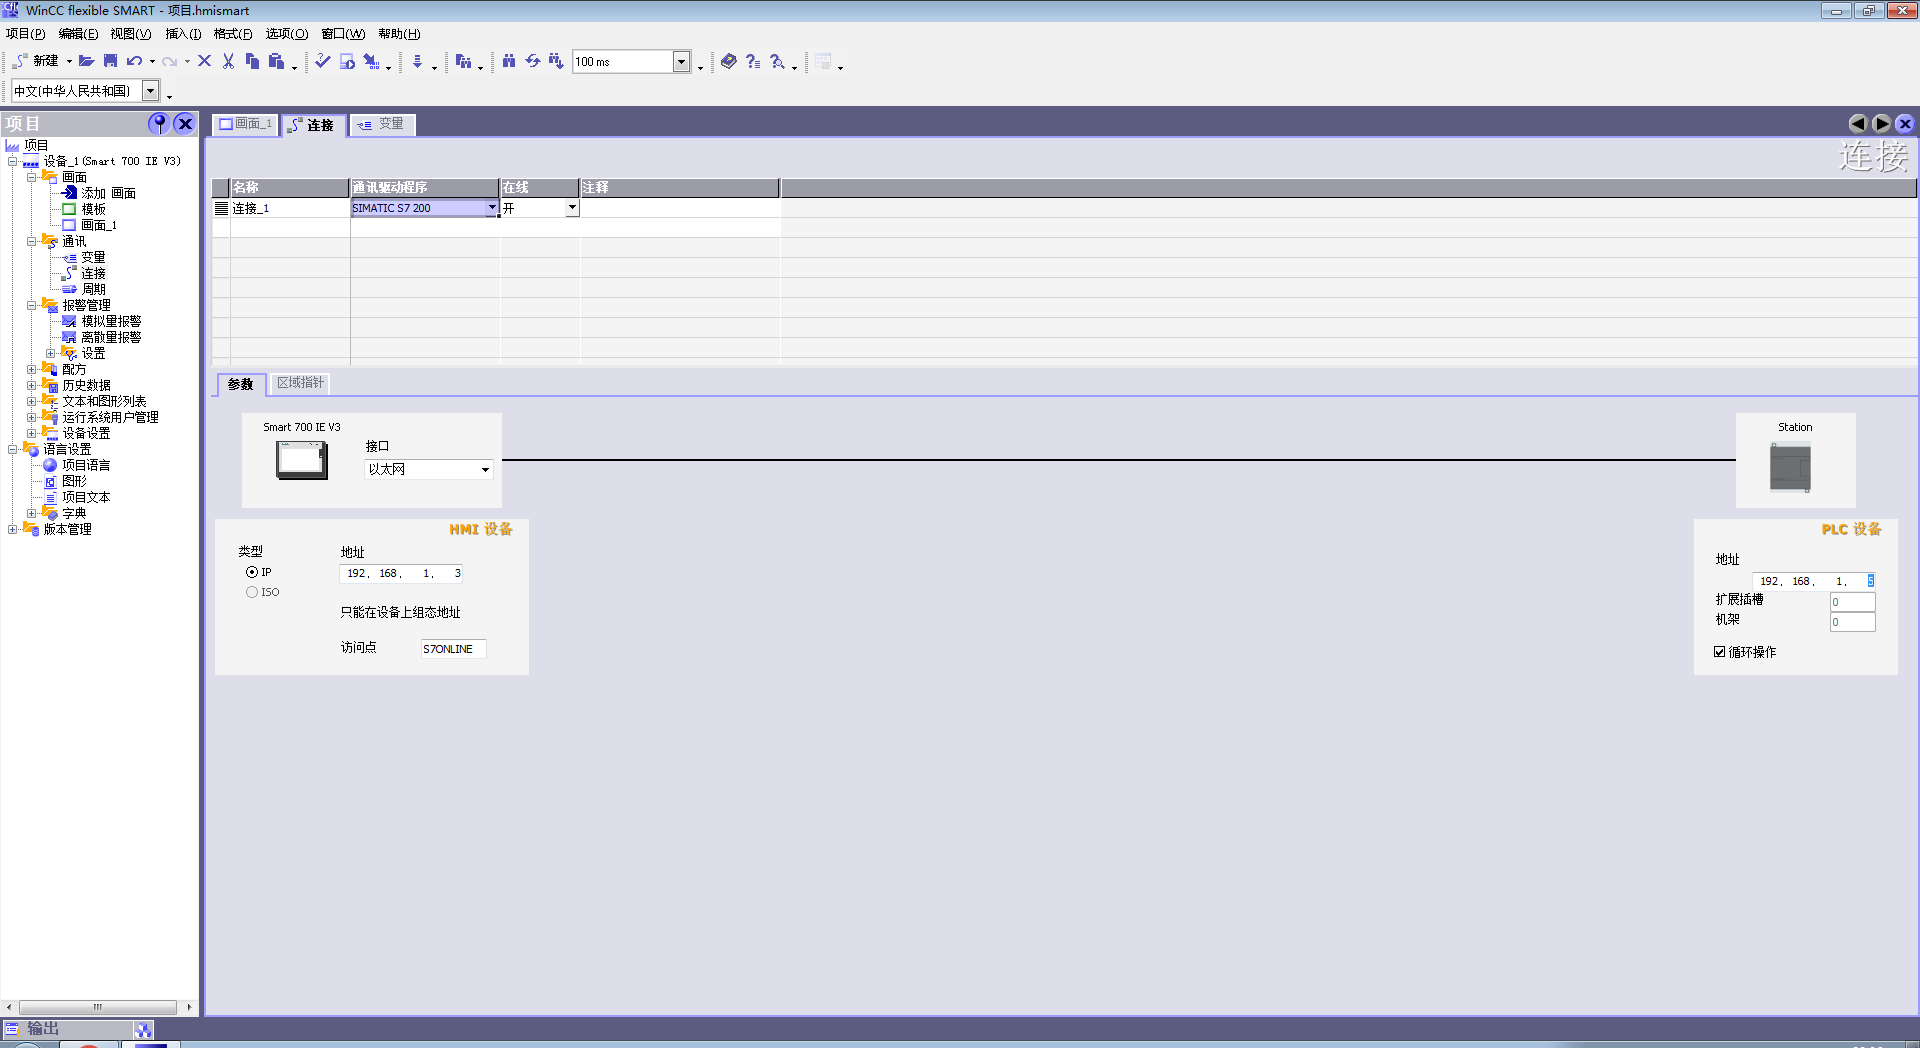Open the 以太网 interface dropdown

point(485,470)
